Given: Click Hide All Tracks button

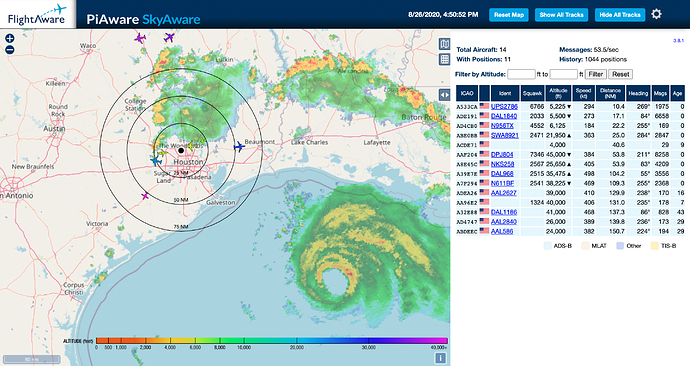Looking at the screenshot, I should click(x=620, y=15).
